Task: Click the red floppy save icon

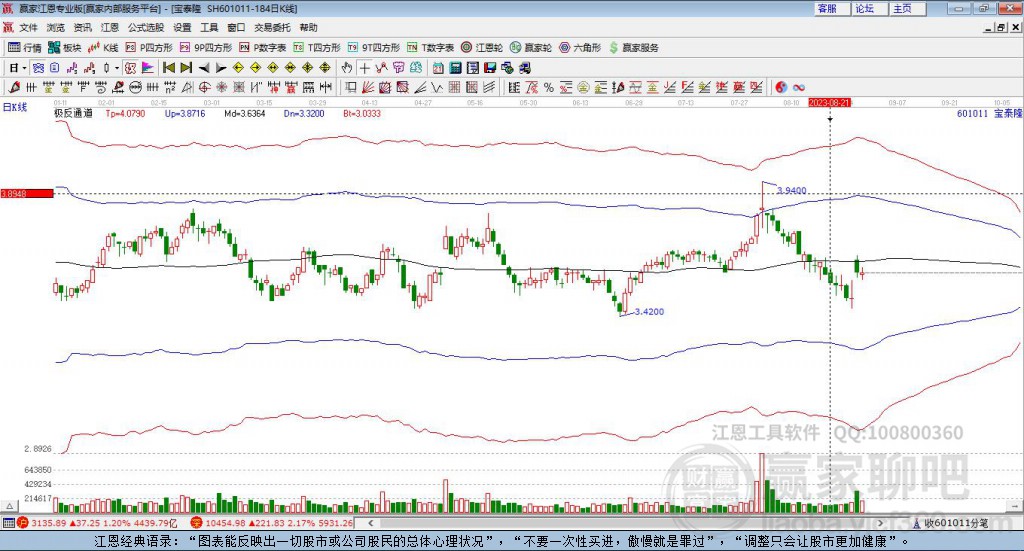Action: click(490, 68)
